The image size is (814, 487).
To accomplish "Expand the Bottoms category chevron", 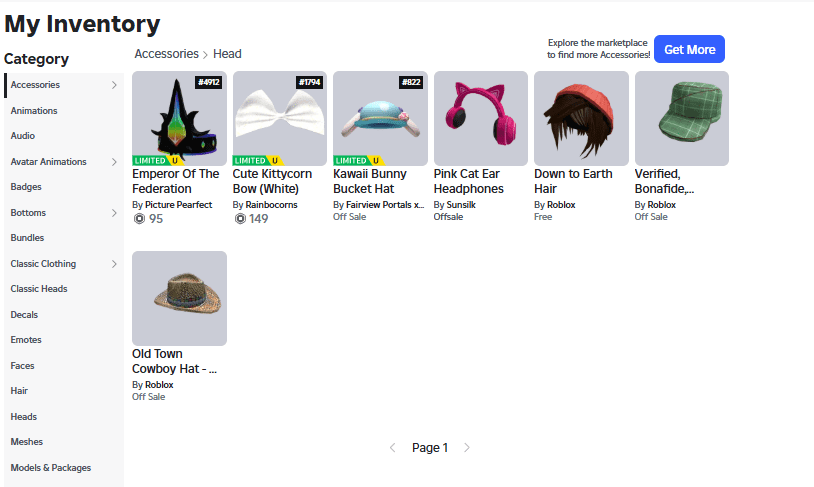I will [114, 213].
